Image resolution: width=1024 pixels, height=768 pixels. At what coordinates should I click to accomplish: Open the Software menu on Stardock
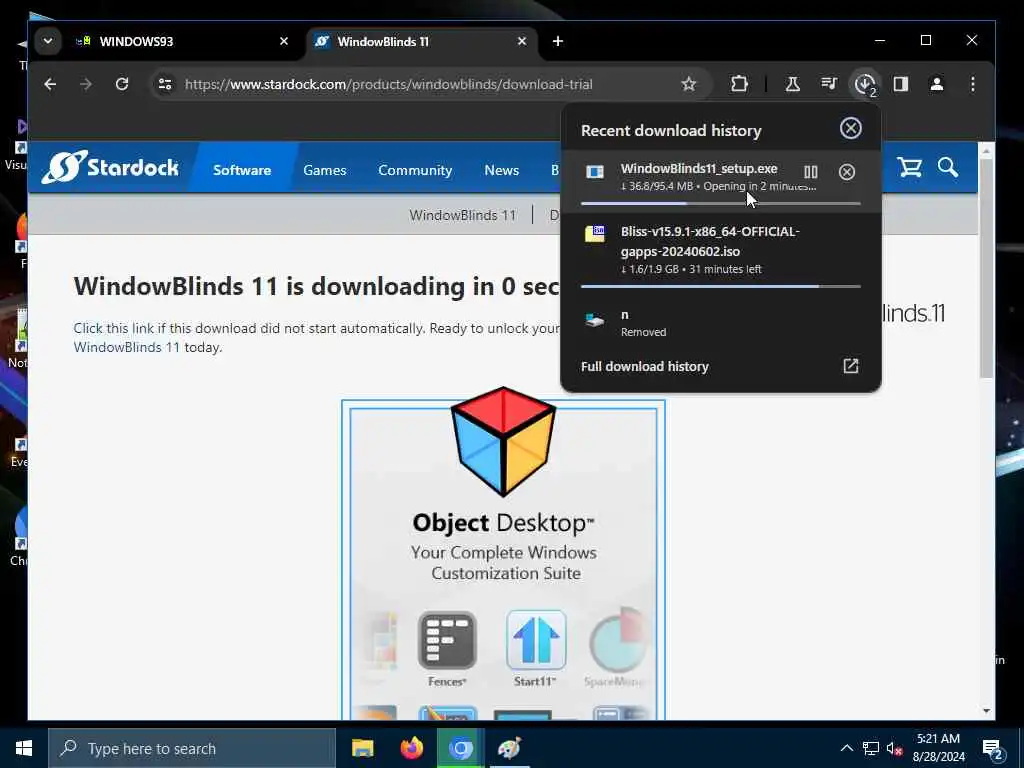[242, 170]
